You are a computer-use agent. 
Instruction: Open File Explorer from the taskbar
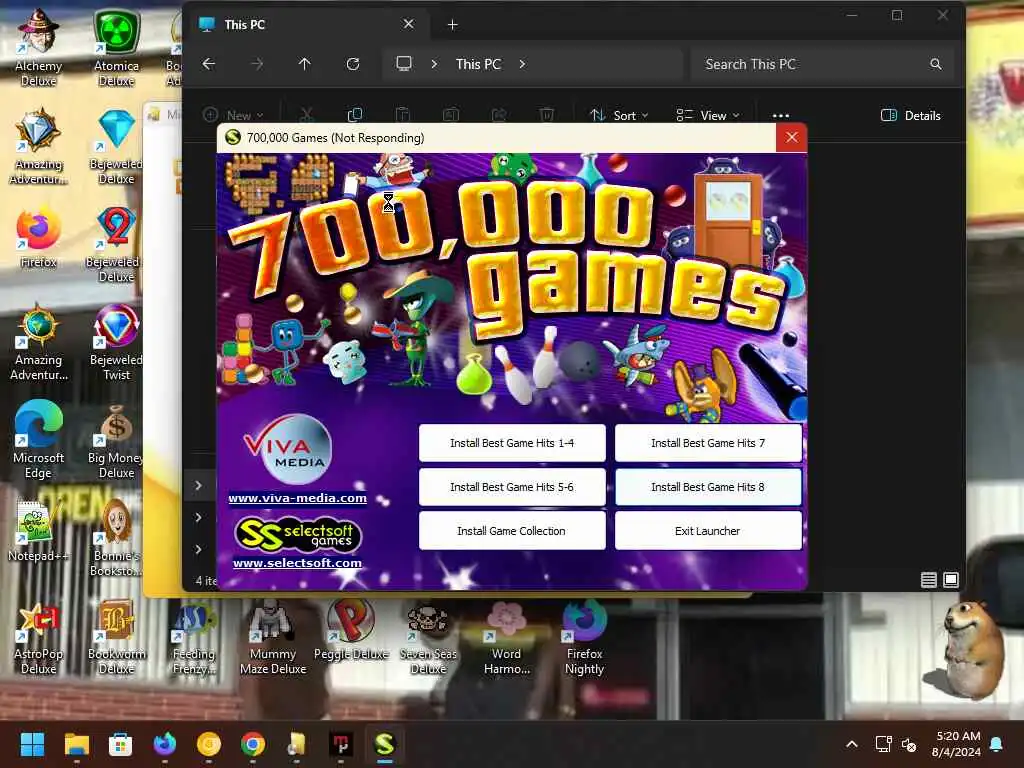(76, 744)
